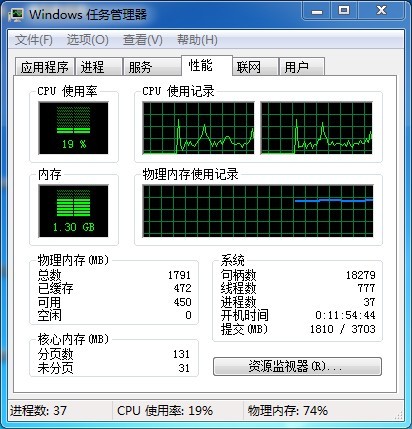
Task: Open the 查看(V) menu
Action: click(143, 40)
